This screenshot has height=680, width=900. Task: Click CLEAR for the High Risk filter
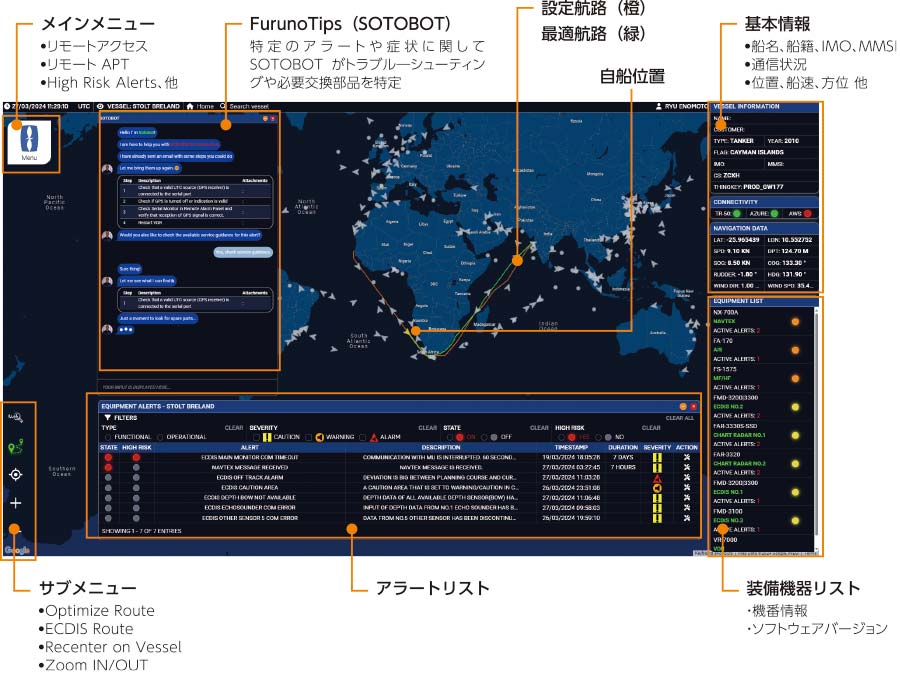pos(651,428)
